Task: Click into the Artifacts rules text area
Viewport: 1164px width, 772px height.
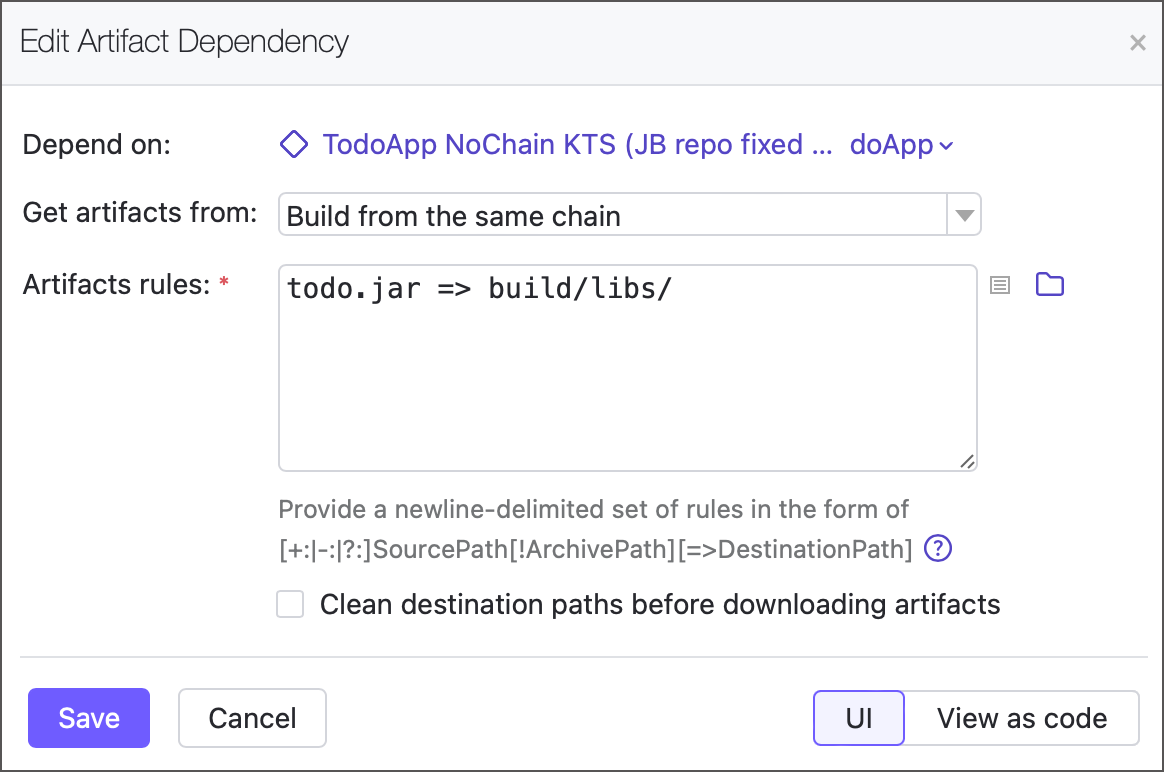Action: point(627,380)
